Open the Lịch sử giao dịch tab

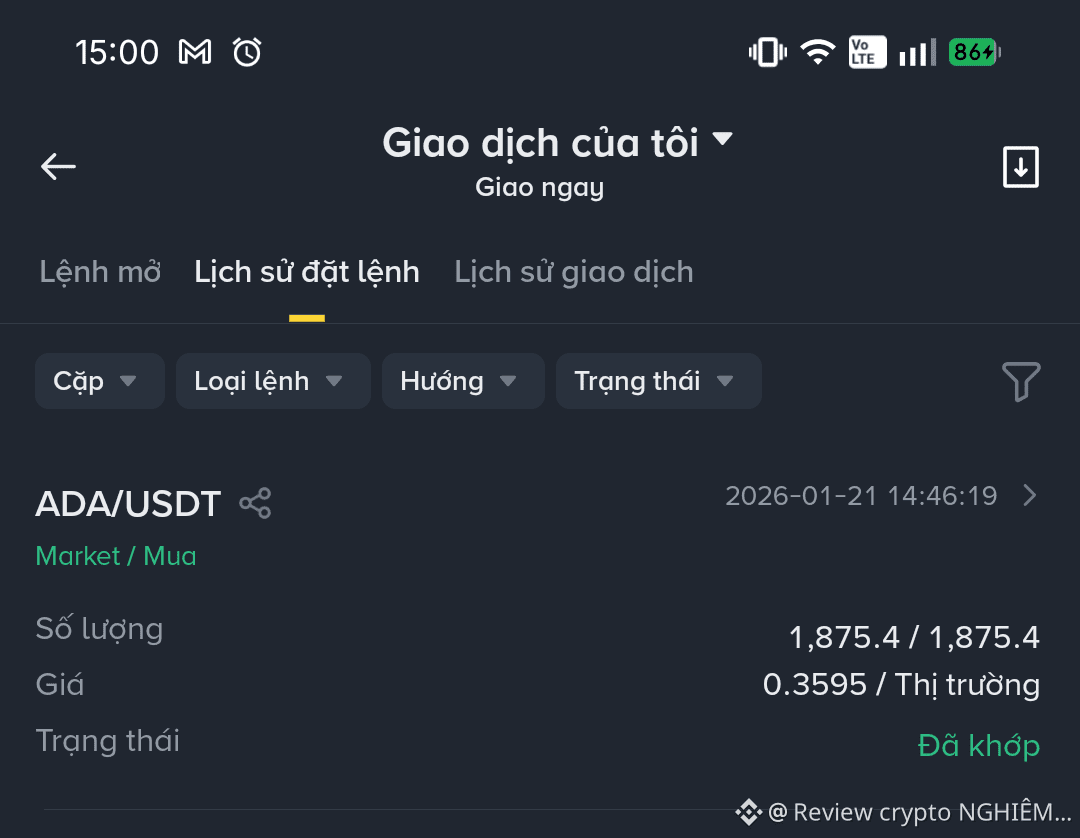(573, 271)
